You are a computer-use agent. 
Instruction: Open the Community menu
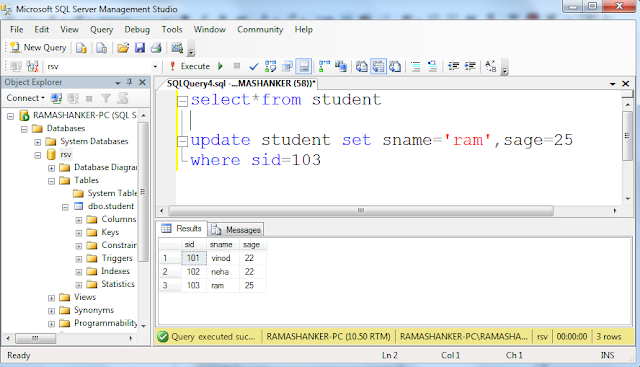[260, 29]
